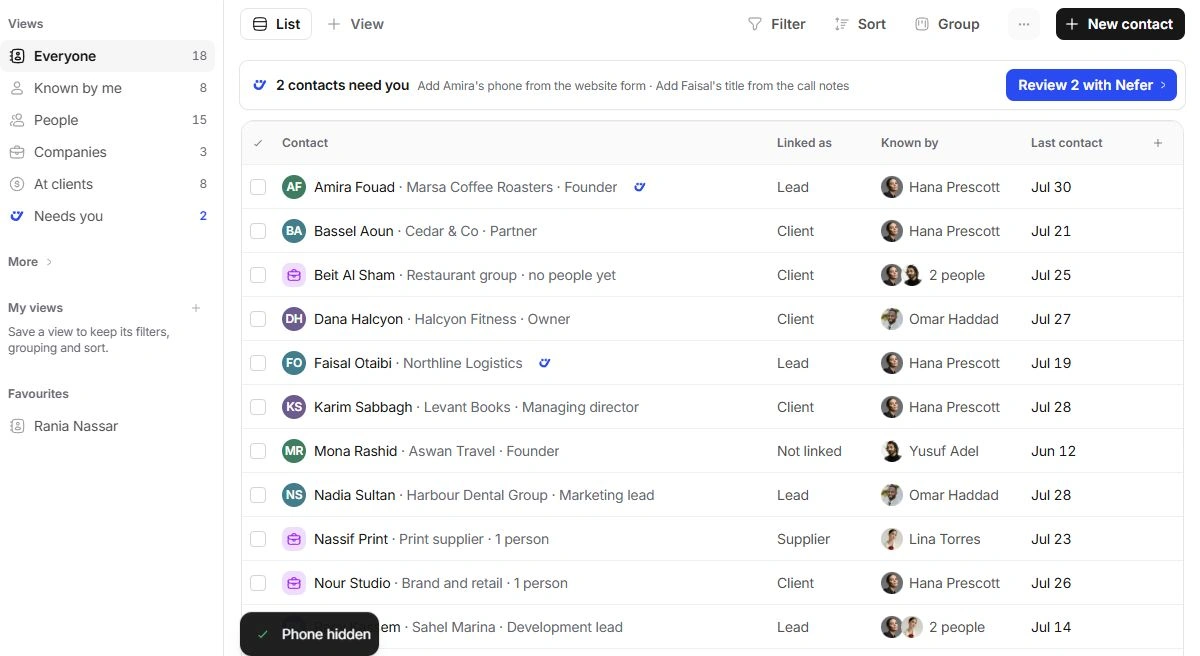Click the Nour Studio company icon
Screen dimensions: 1200x656
click(x=294, y=583)
